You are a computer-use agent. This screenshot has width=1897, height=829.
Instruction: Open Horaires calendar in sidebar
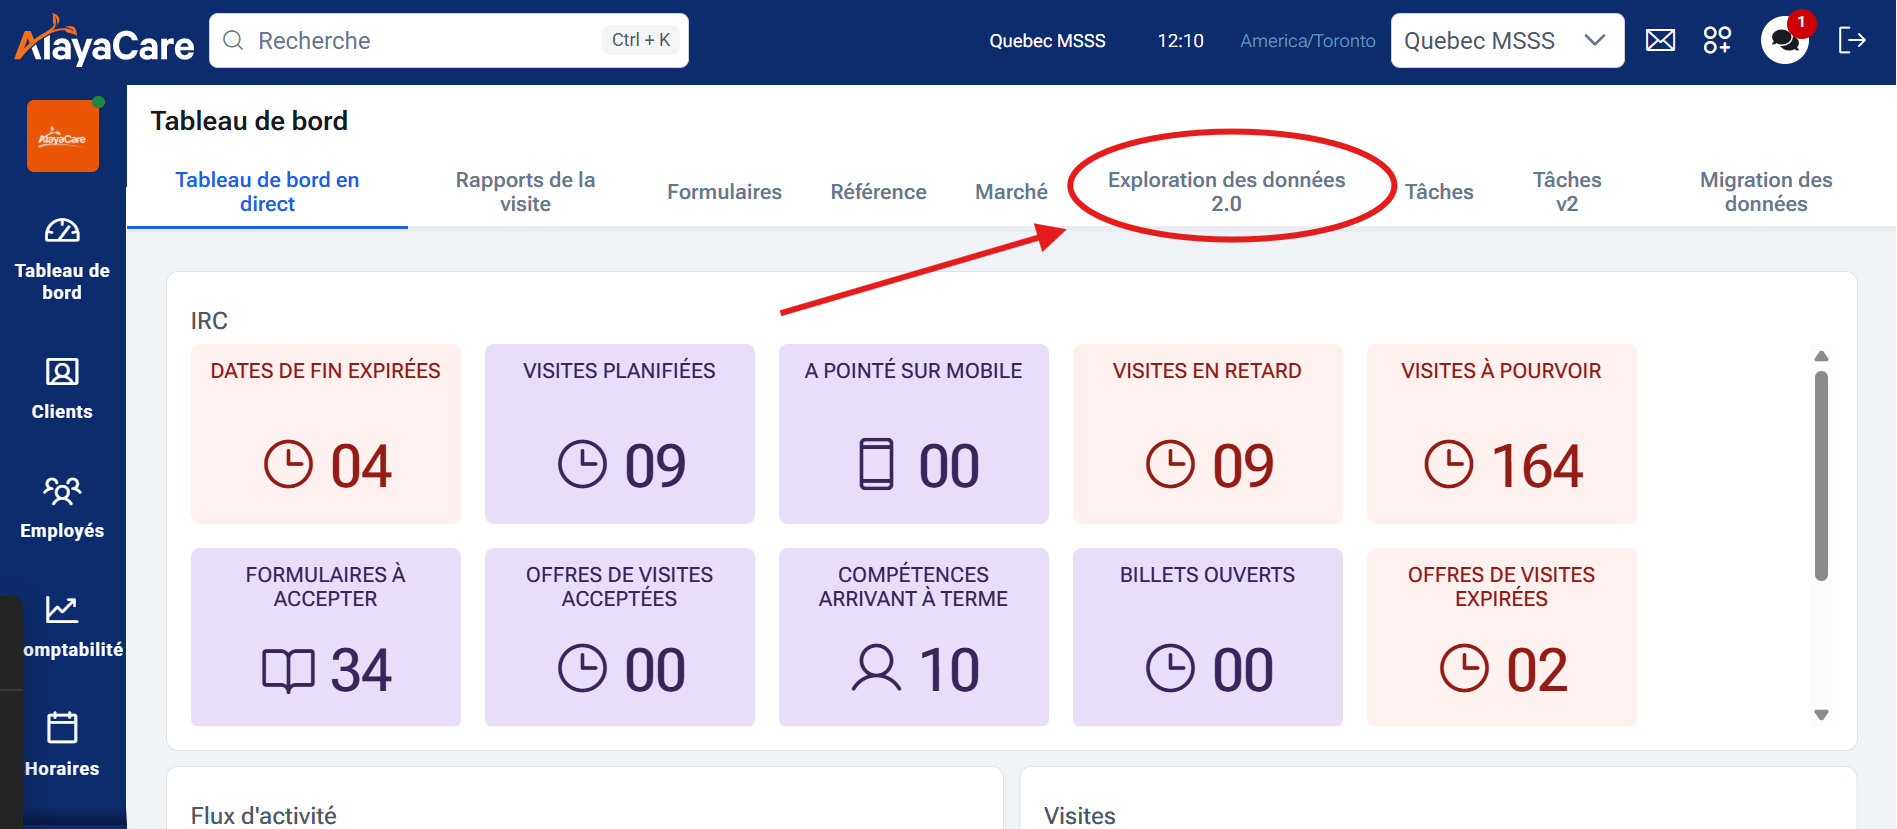coord(62,744)
